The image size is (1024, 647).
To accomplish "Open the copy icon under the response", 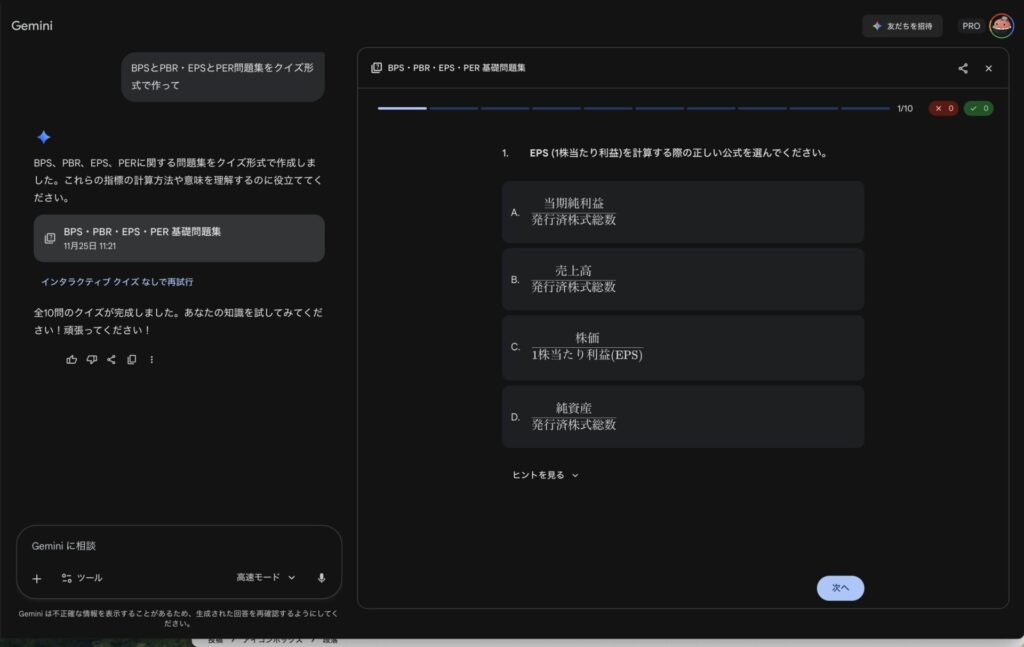I will (131, 358).
